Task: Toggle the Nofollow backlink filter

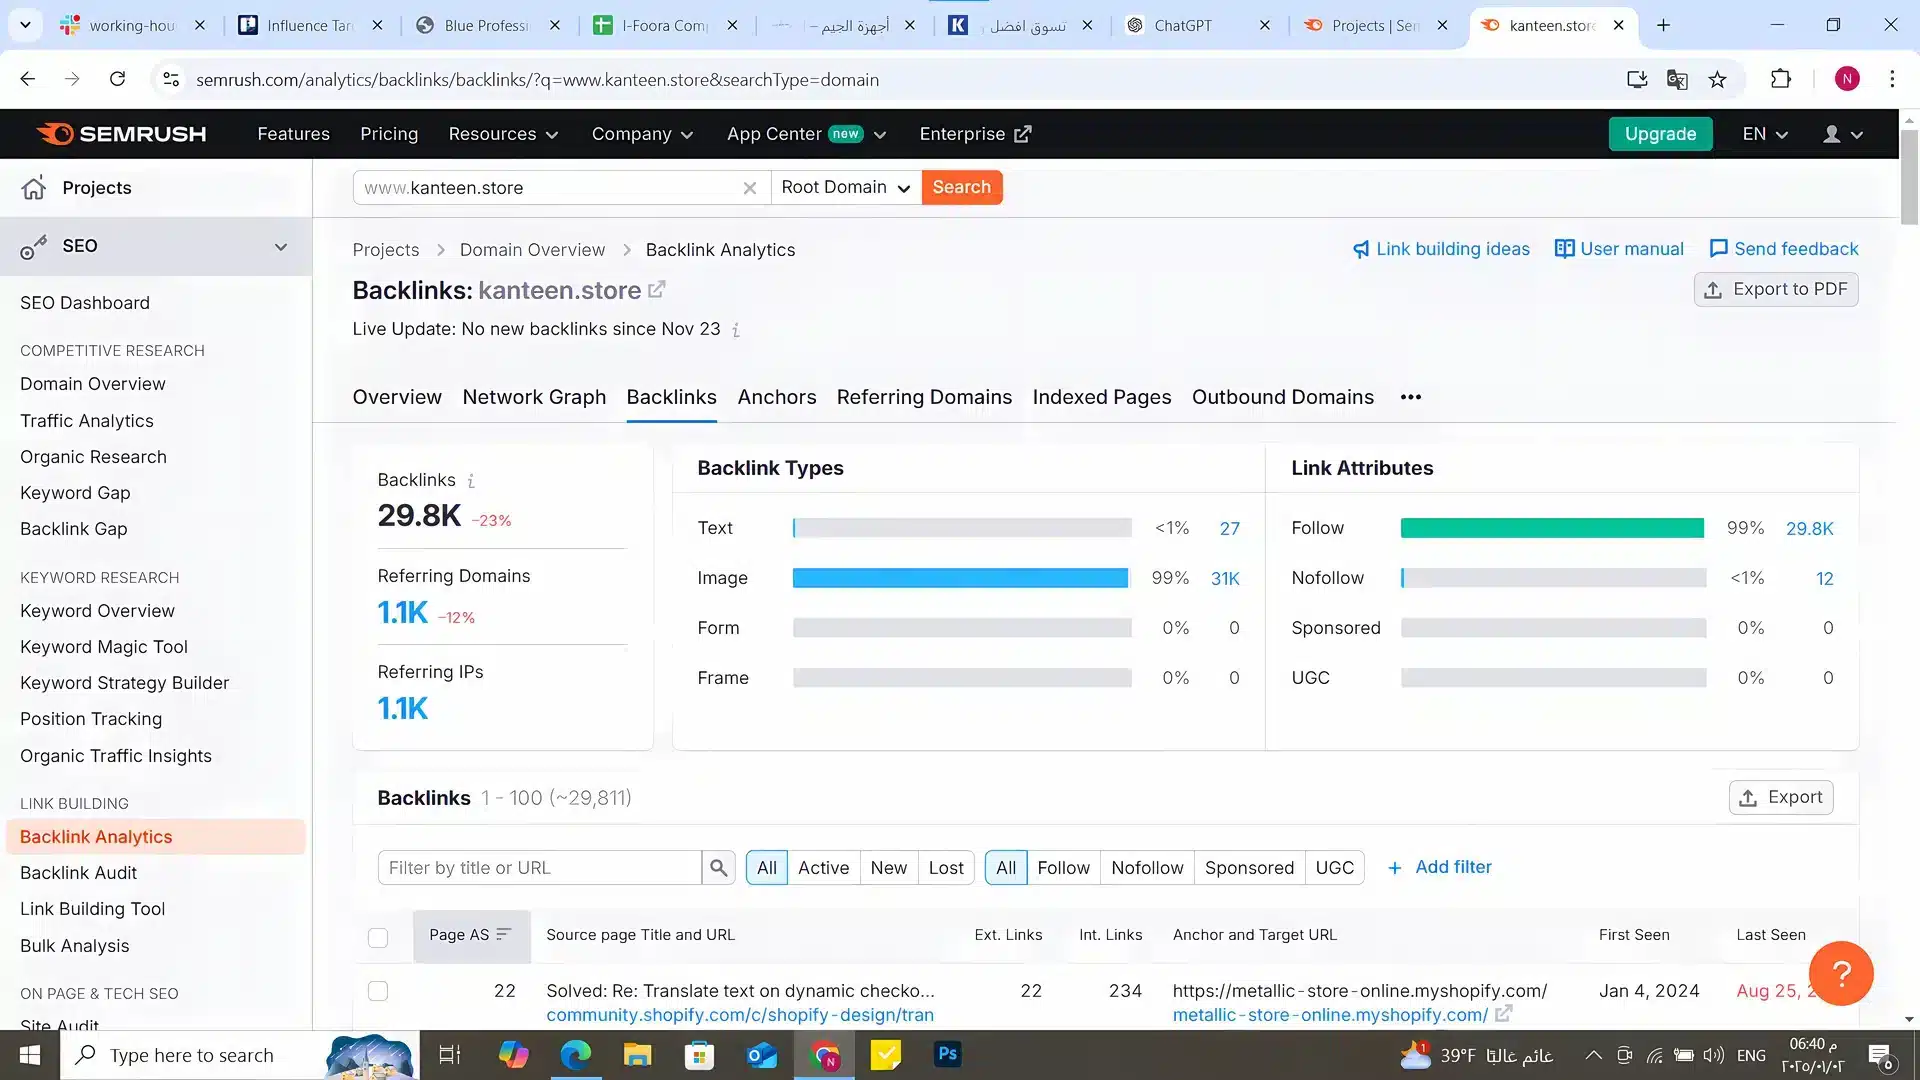Action: click(1146, 867)
